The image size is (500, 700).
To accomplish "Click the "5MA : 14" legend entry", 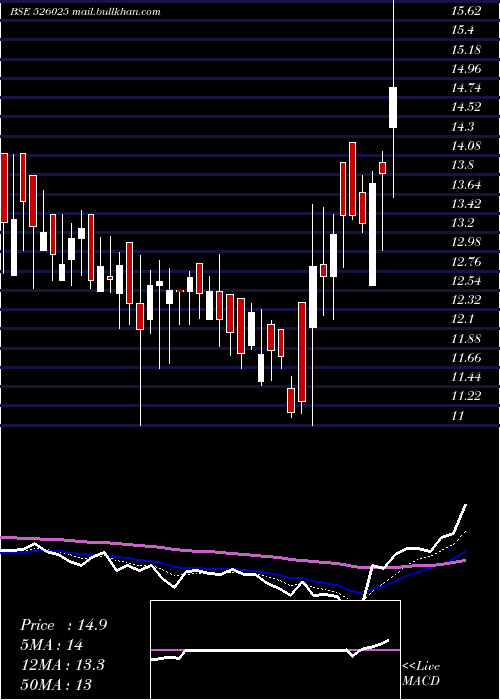I will [51, 645].
